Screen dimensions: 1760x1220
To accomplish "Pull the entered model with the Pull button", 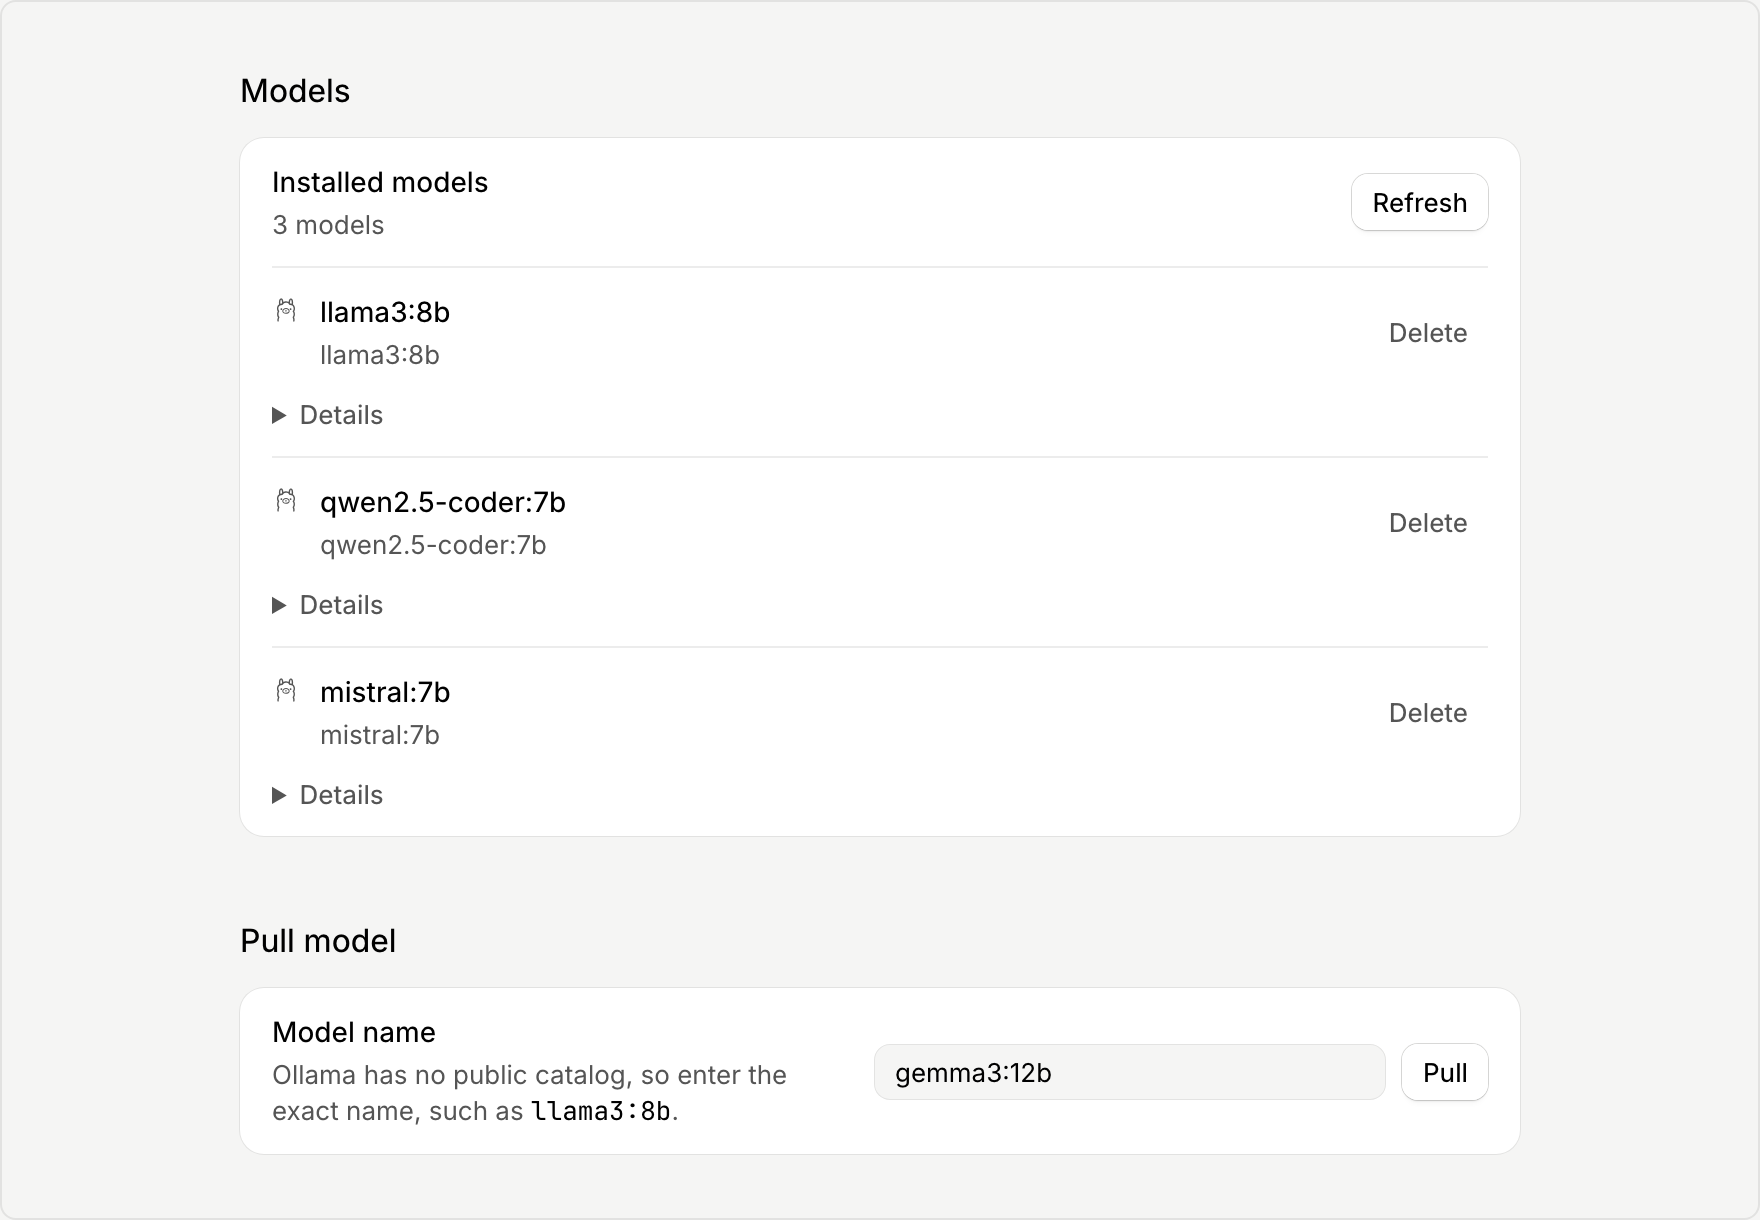I will 1445,1073.
